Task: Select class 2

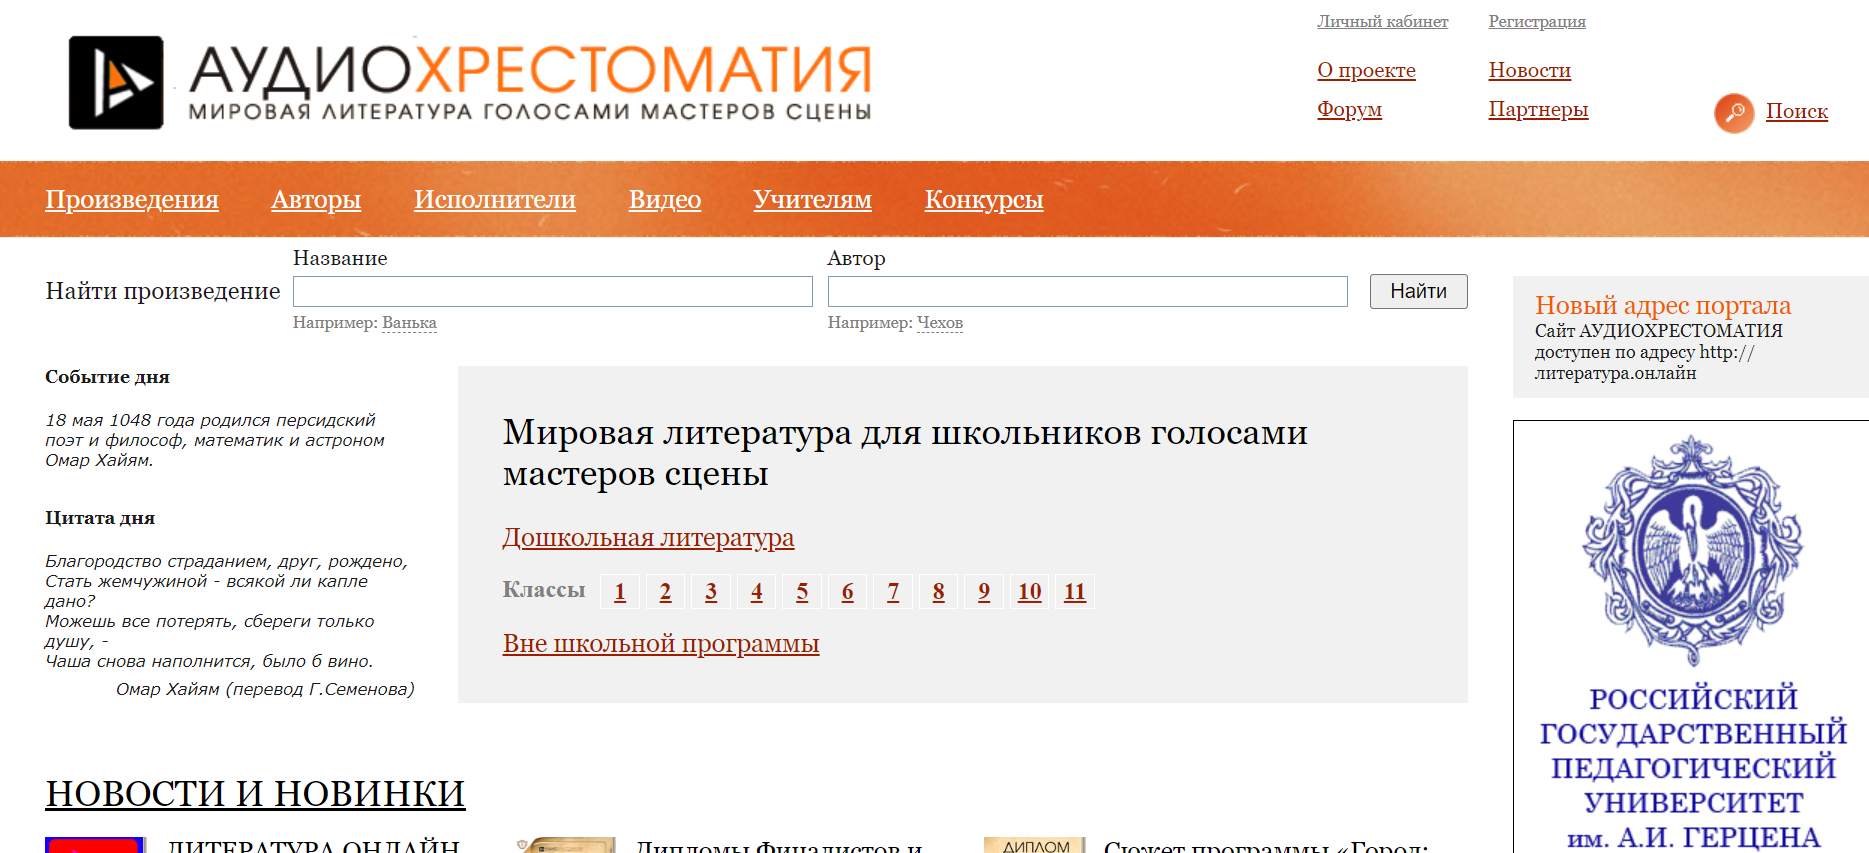Action: click(x=665, y=592)
